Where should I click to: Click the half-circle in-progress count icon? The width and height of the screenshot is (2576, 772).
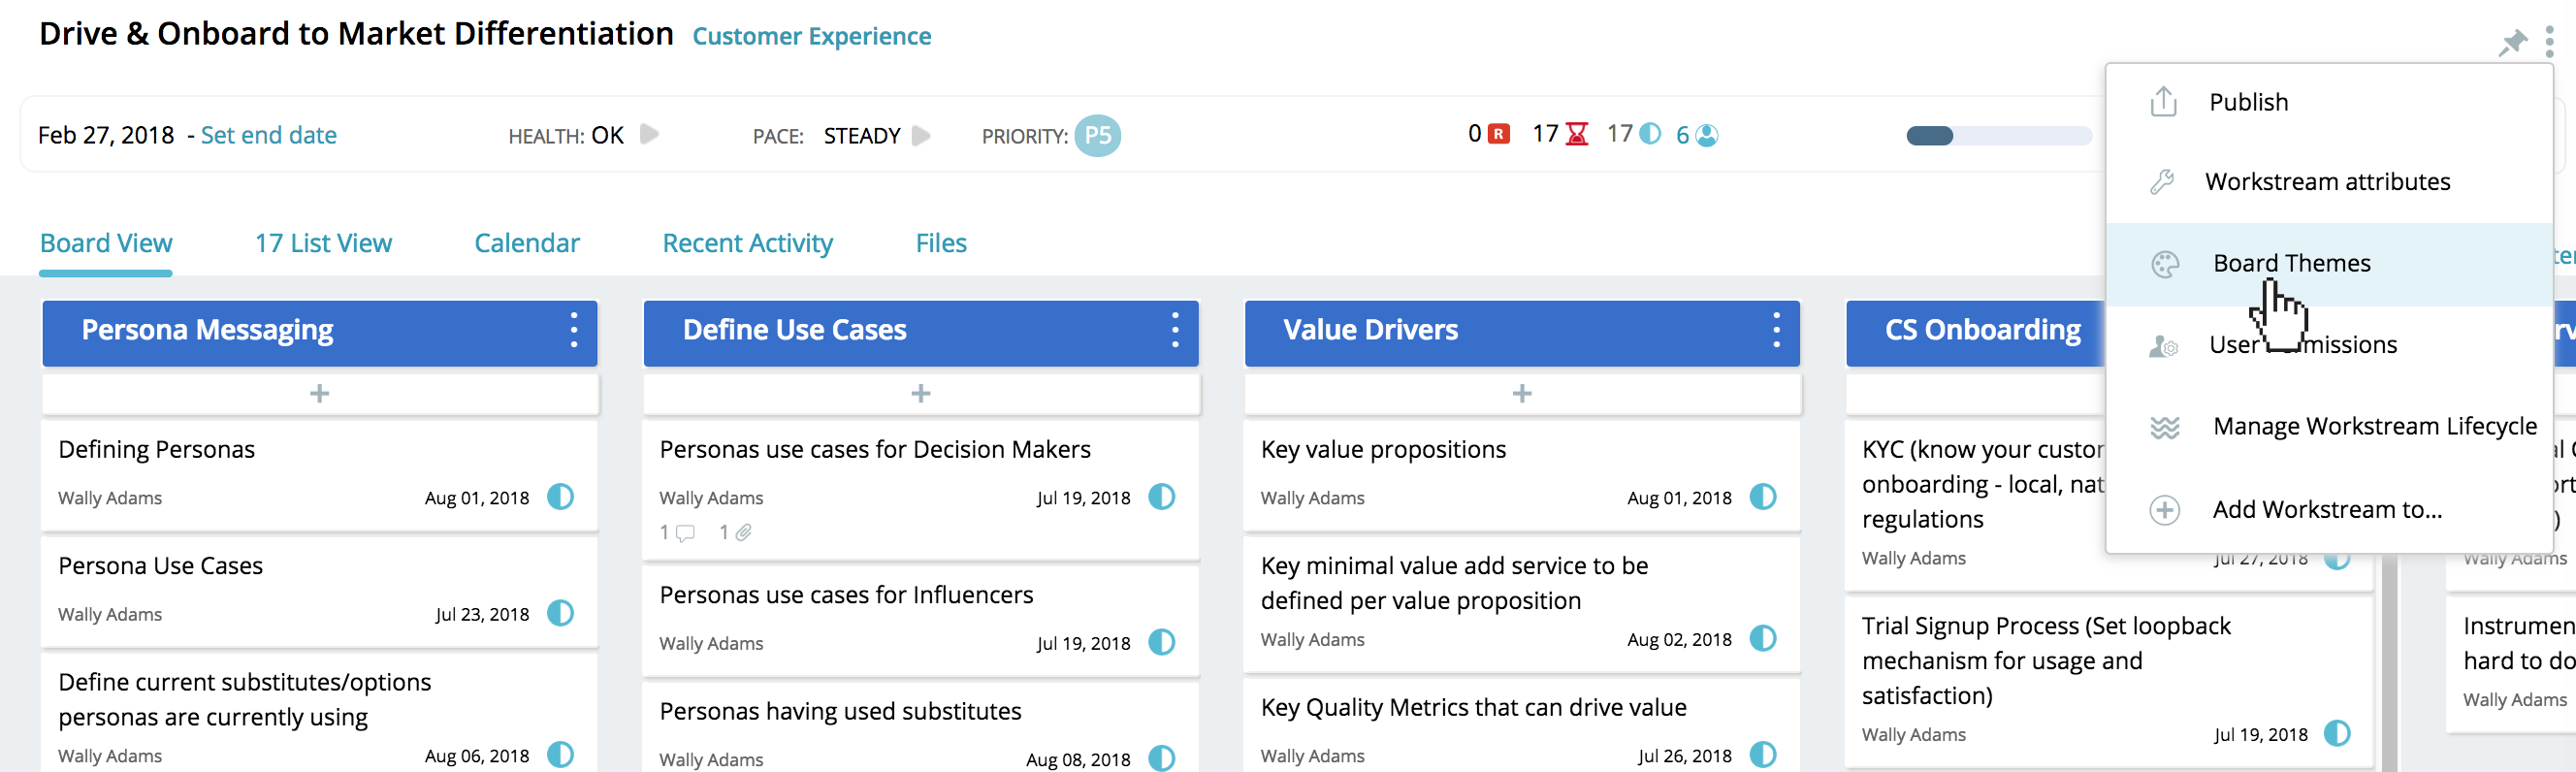[x=1650, y=134]
